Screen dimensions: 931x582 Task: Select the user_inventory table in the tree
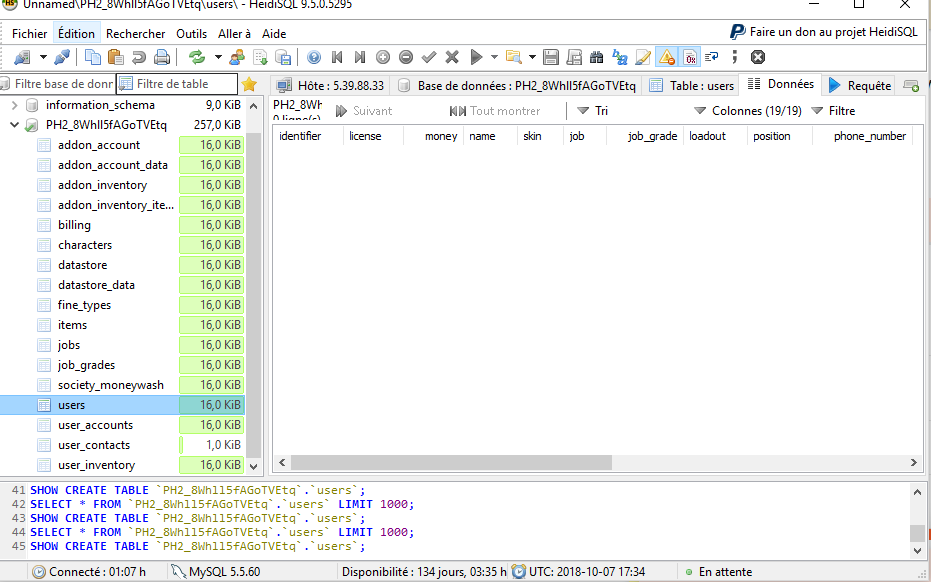97,465
